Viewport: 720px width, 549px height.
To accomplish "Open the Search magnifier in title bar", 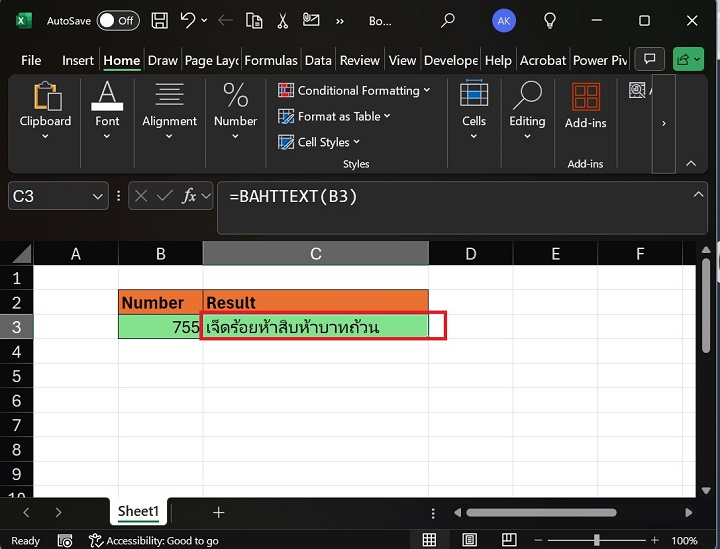I will click(x=447, y=20).
